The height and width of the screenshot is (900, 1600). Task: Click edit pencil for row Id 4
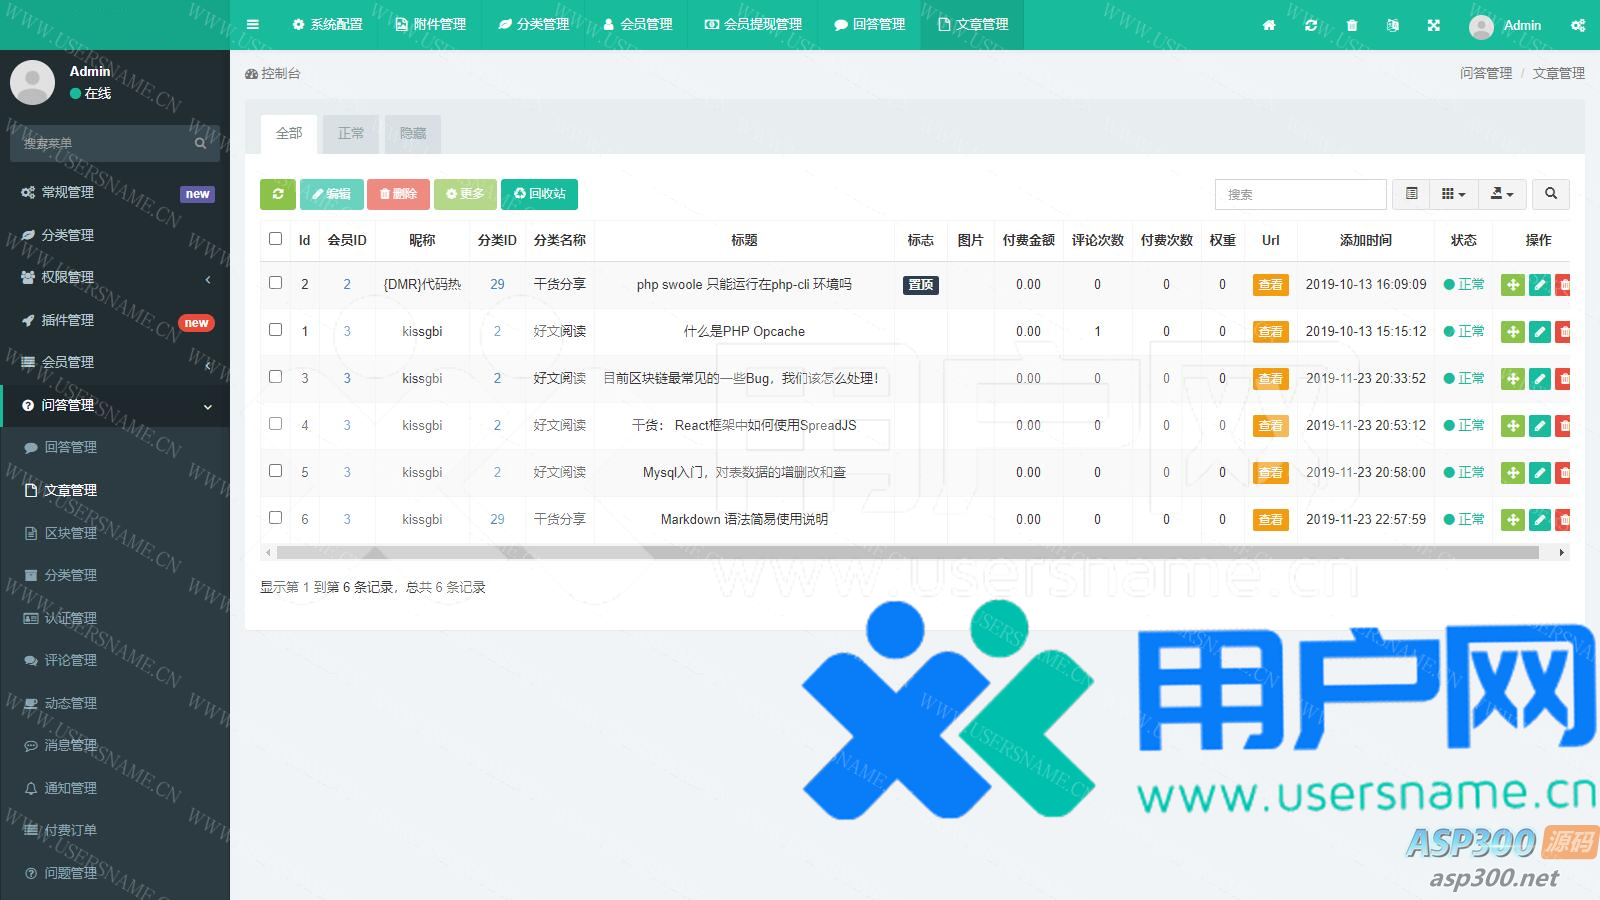pyautogui.click(x=1540, y=426)
